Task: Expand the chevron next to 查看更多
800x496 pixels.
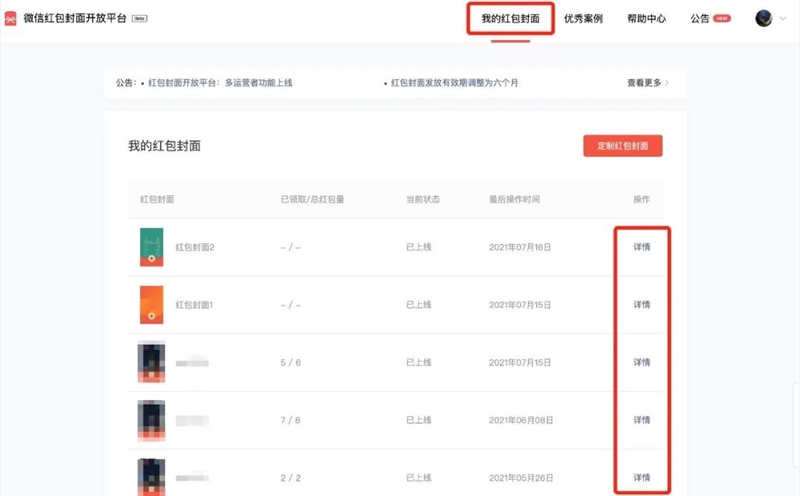Action: (x=667, y=83)
